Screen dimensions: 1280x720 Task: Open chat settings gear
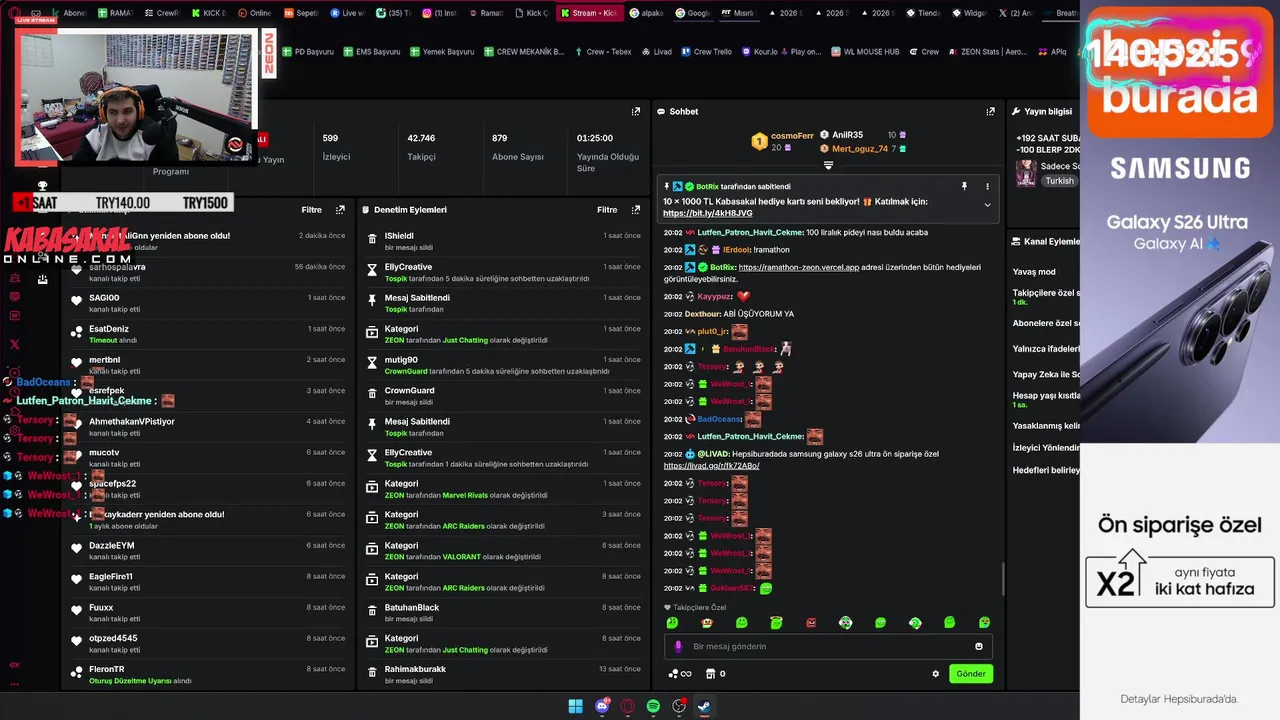click(936, 674)
